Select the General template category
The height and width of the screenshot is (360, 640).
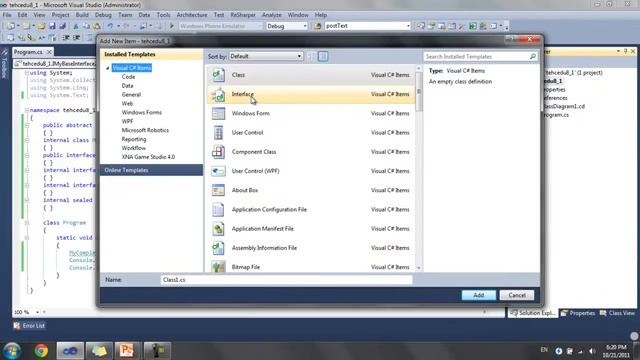131,94
